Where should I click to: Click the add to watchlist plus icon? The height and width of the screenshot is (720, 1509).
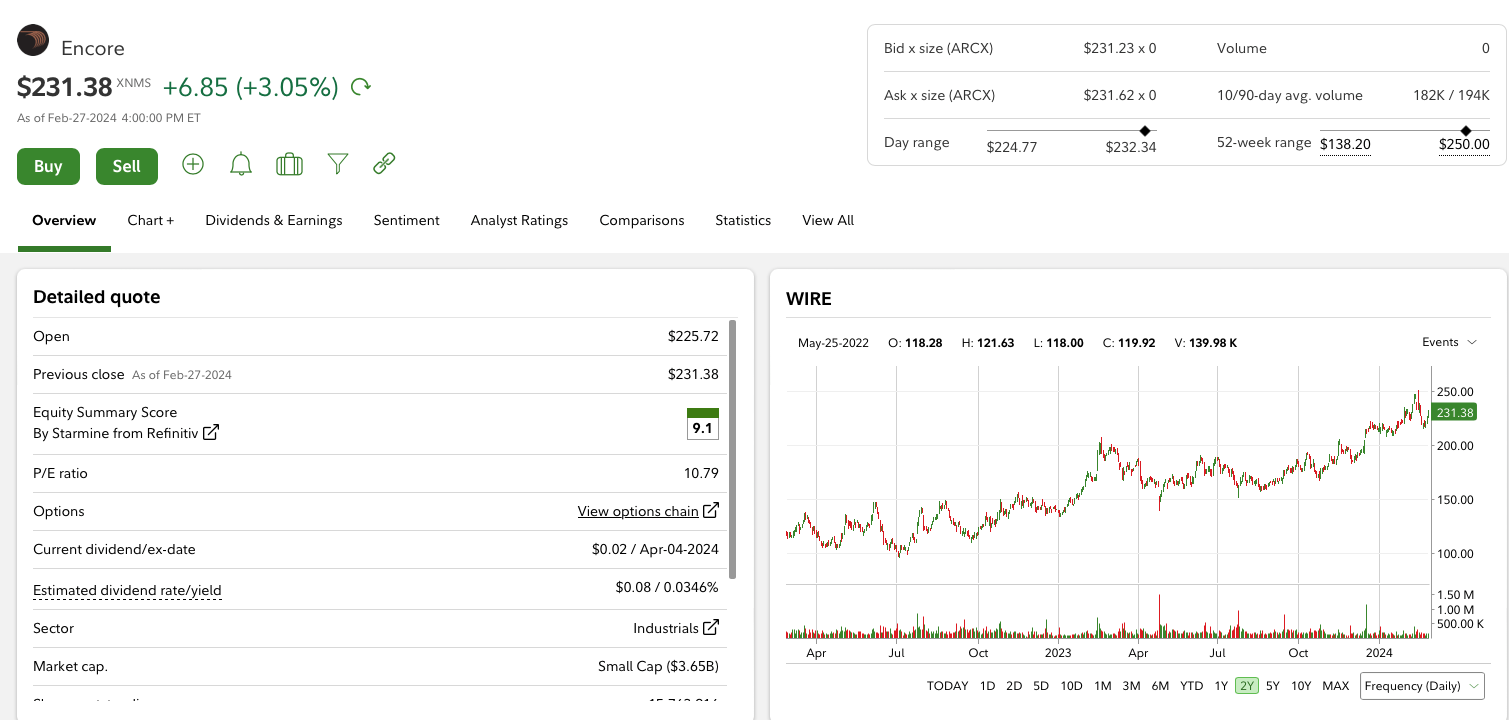(193, 164)
